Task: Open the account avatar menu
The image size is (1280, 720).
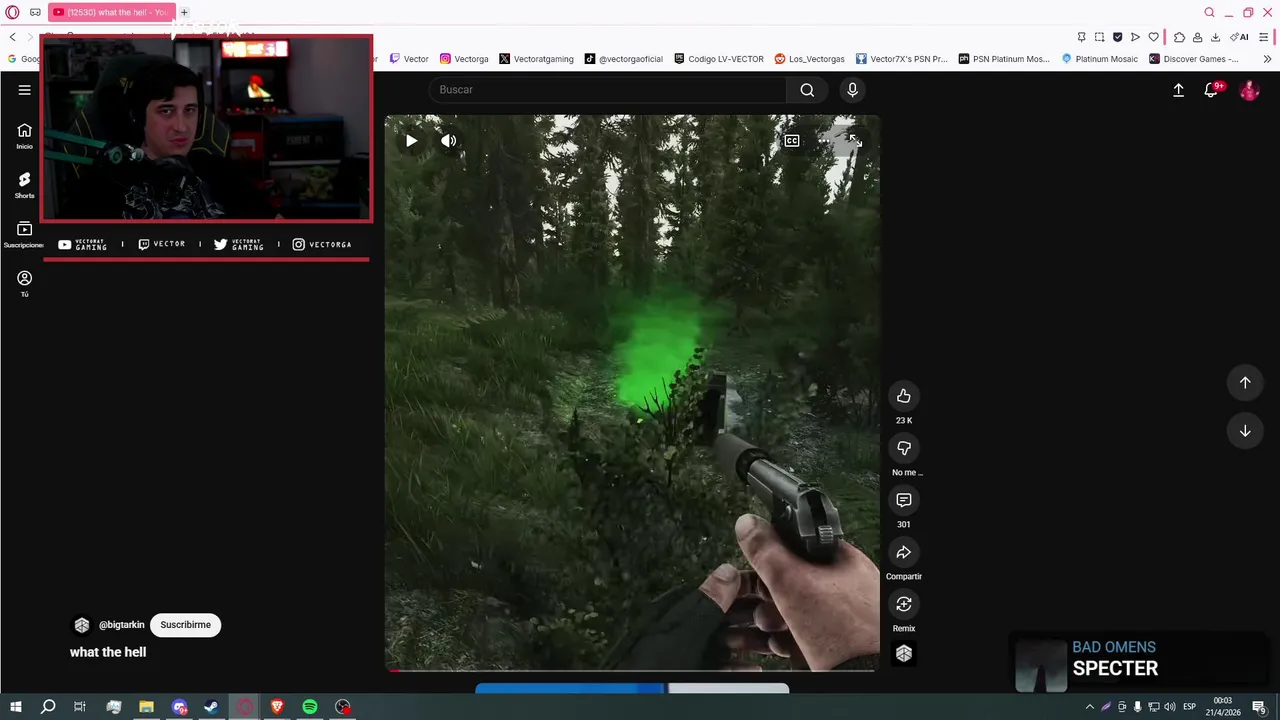Action: (1249, 90)
